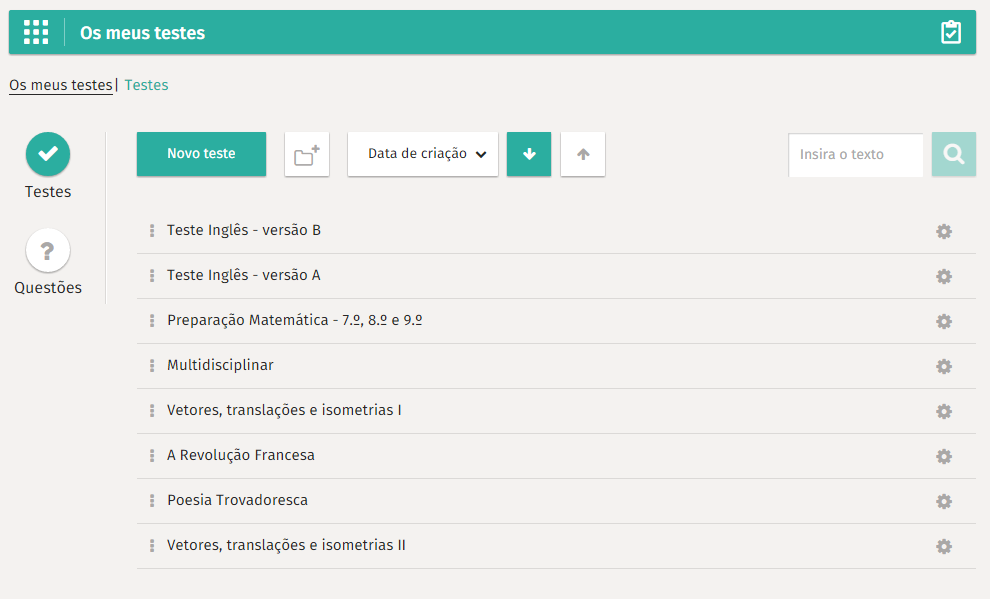Open settings gear for Multidisciplinar
The height and width of the screenshot is (599, 990).
[x=943, y=366]
